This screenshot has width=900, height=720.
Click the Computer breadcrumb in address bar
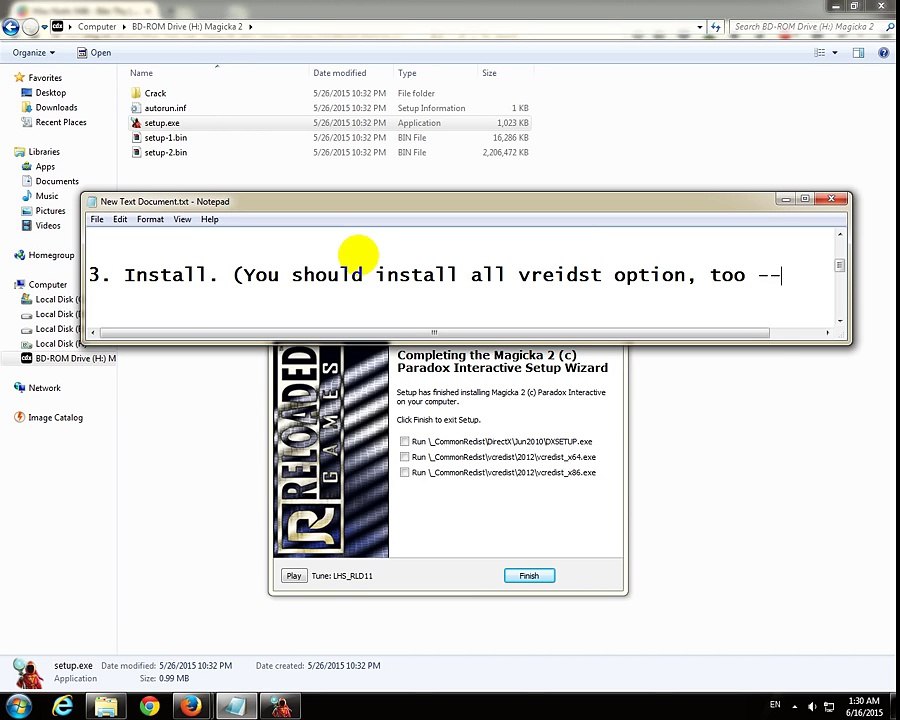[97, 26]
